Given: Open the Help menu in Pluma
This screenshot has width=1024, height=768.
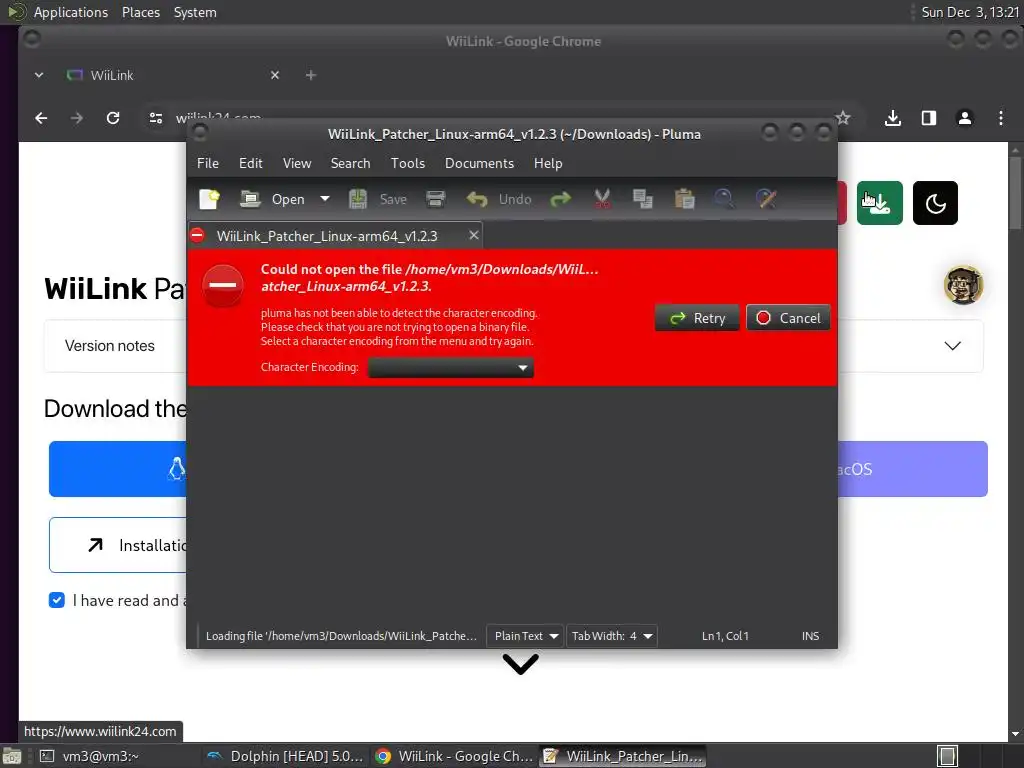Looking at the screenshot, I should pyautogui.click(x=548, y=163).
